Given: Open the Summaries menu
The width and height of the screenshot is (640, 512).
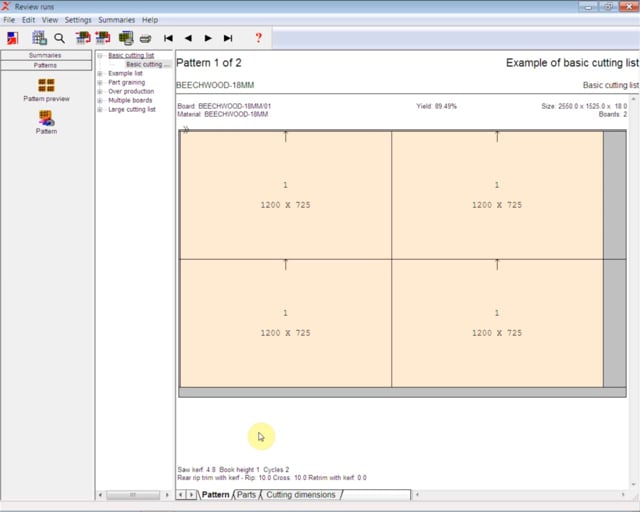Looking at the screenshot, I should 116,20.
